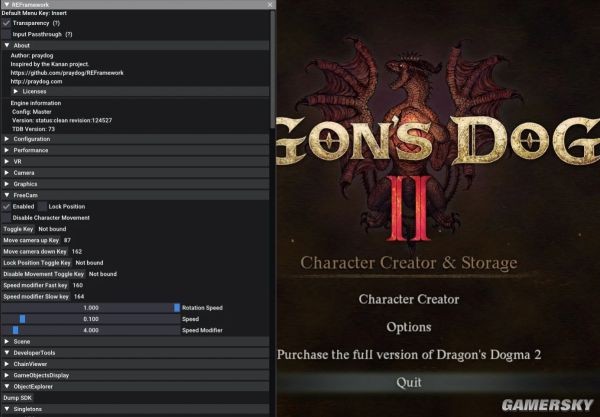Screen dimensions: 600x417
Task: Click the 164 value beside Speed modifier Slow key
Action: tap(79, 296)
